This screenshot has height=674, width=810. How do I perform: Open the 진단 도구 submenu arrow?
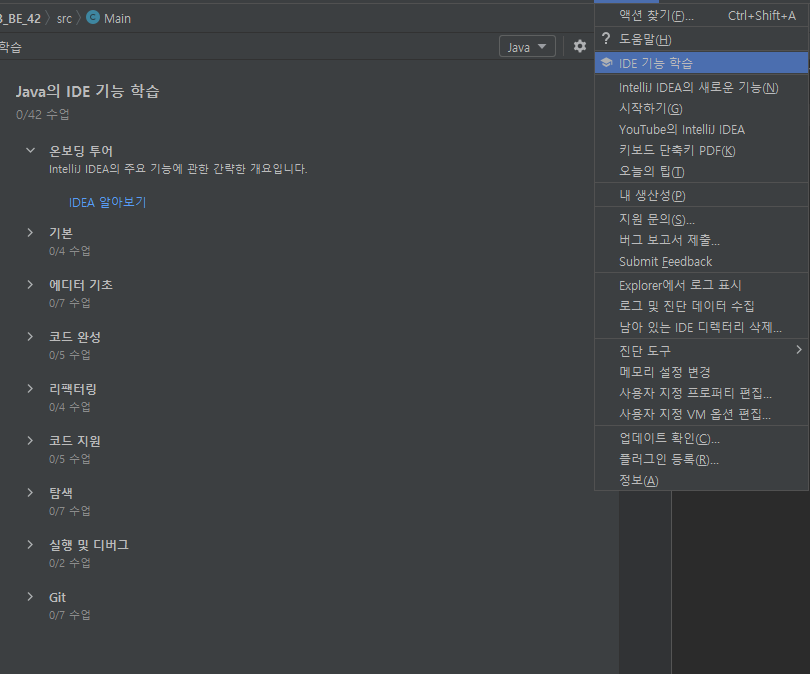[x=799, y=350]
